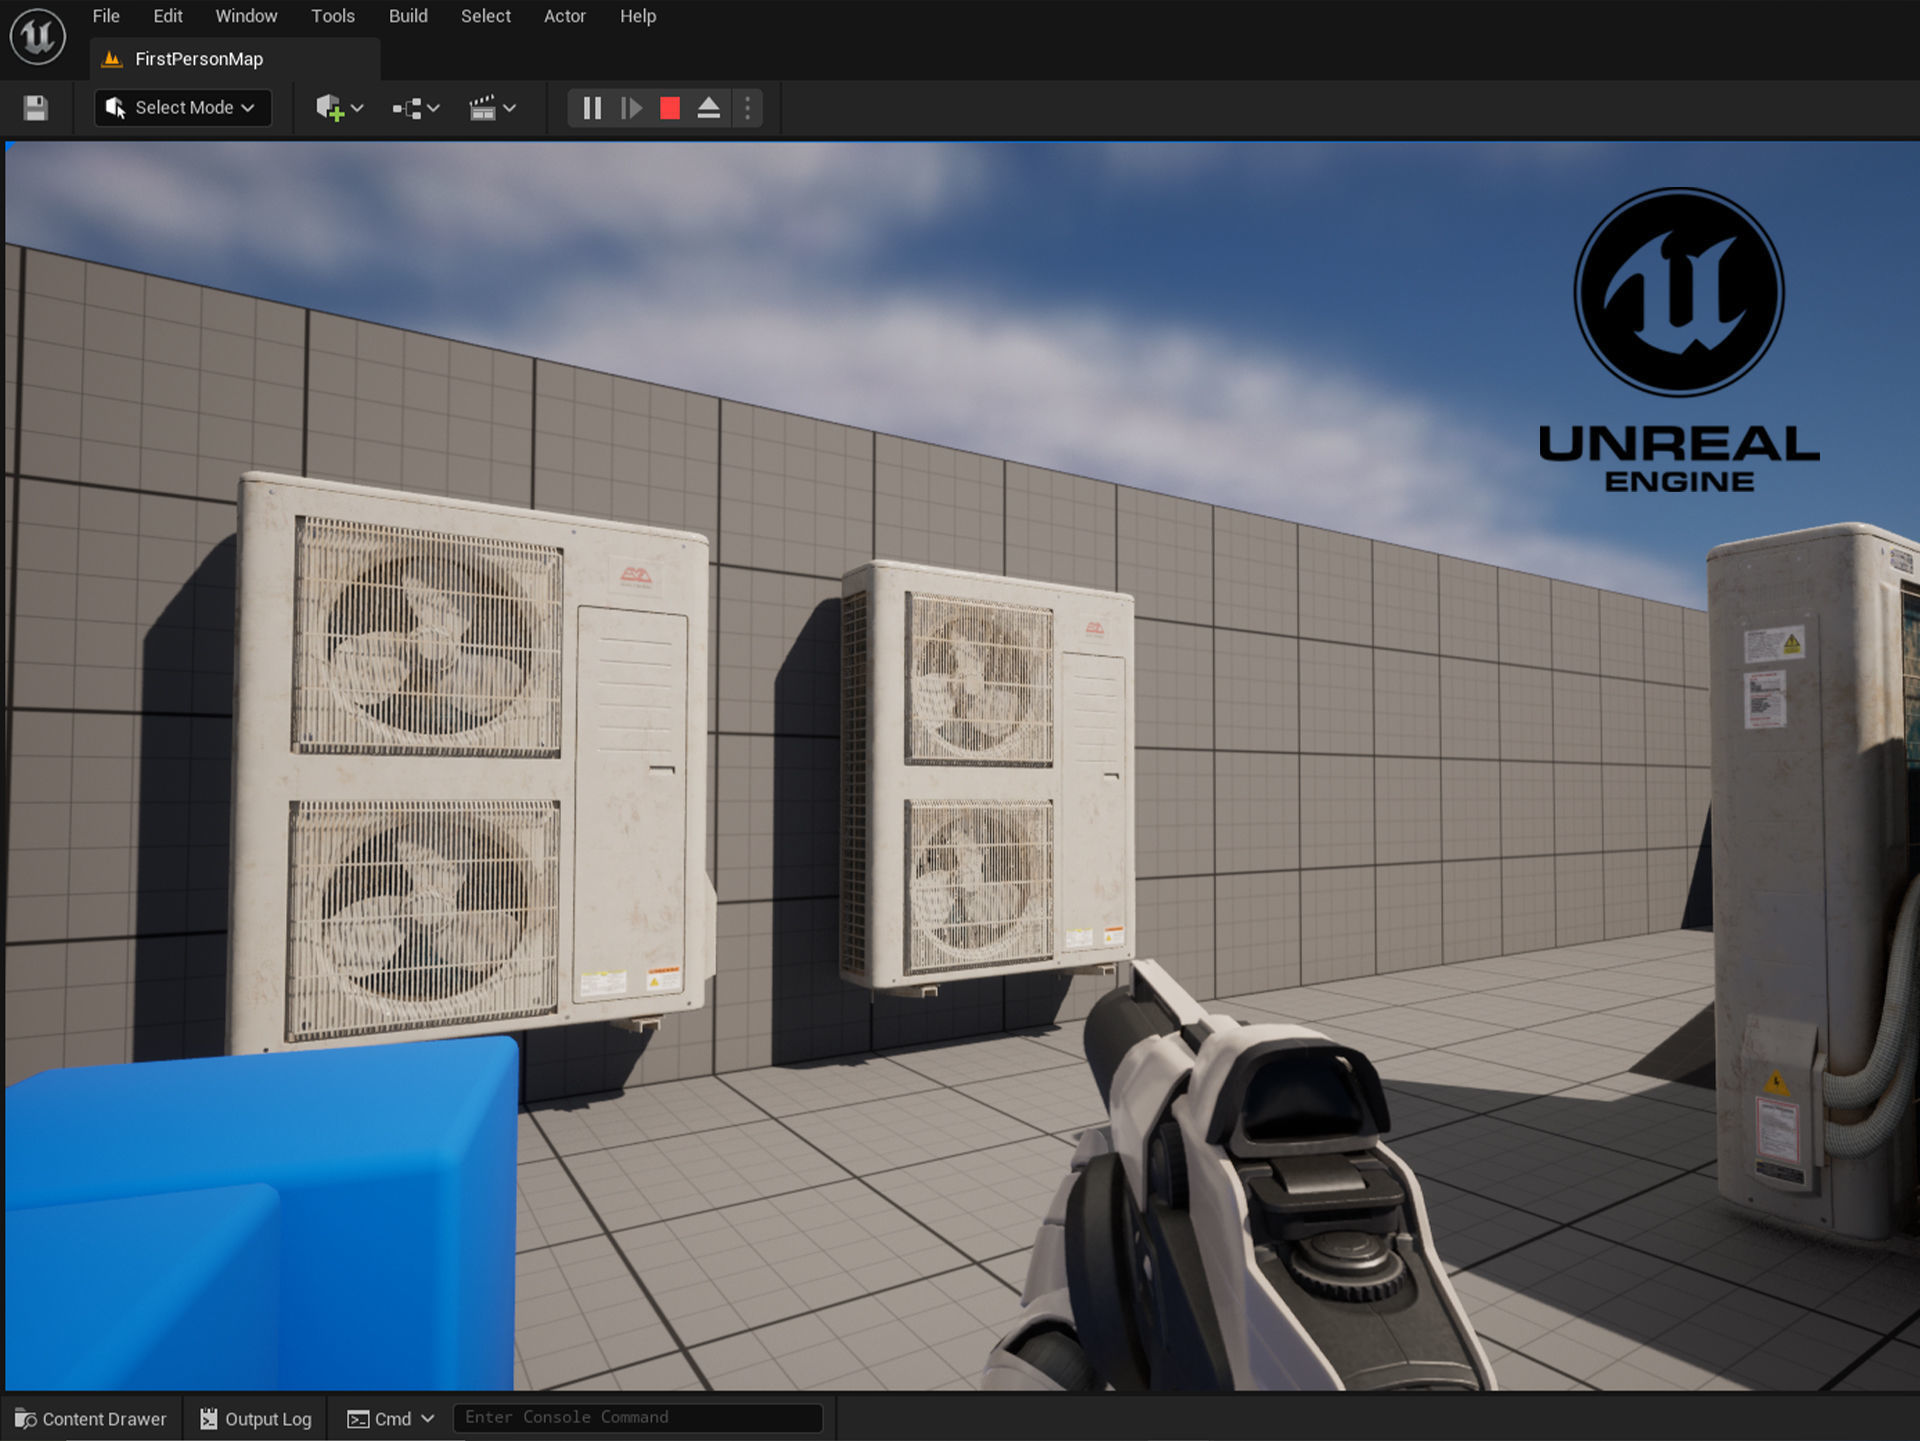This screenshot has width=1920, height=1441.
Task: Expand the Cmd console type dropdown
Action: click(391, 1419)
